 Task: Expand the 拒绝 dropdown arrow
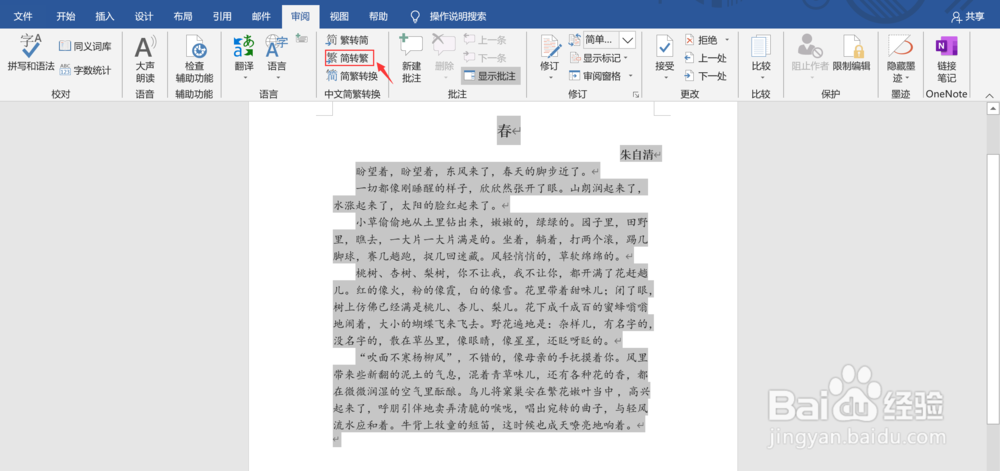click(x=726, y=40)
